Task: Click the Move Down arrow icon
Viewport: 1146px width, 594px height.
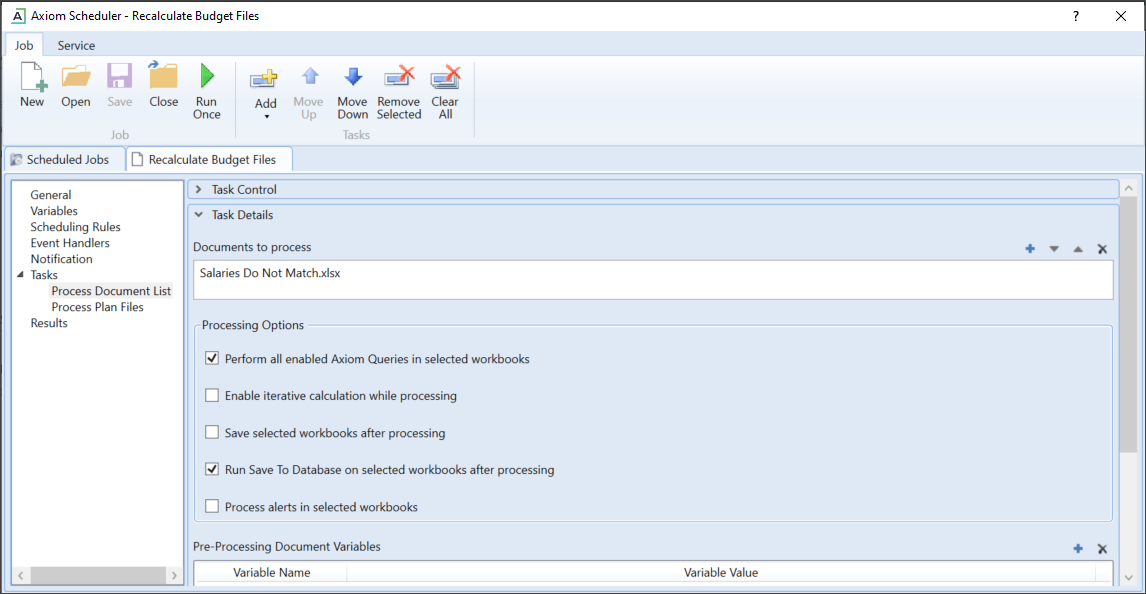Action: click(x=352, y=78)
